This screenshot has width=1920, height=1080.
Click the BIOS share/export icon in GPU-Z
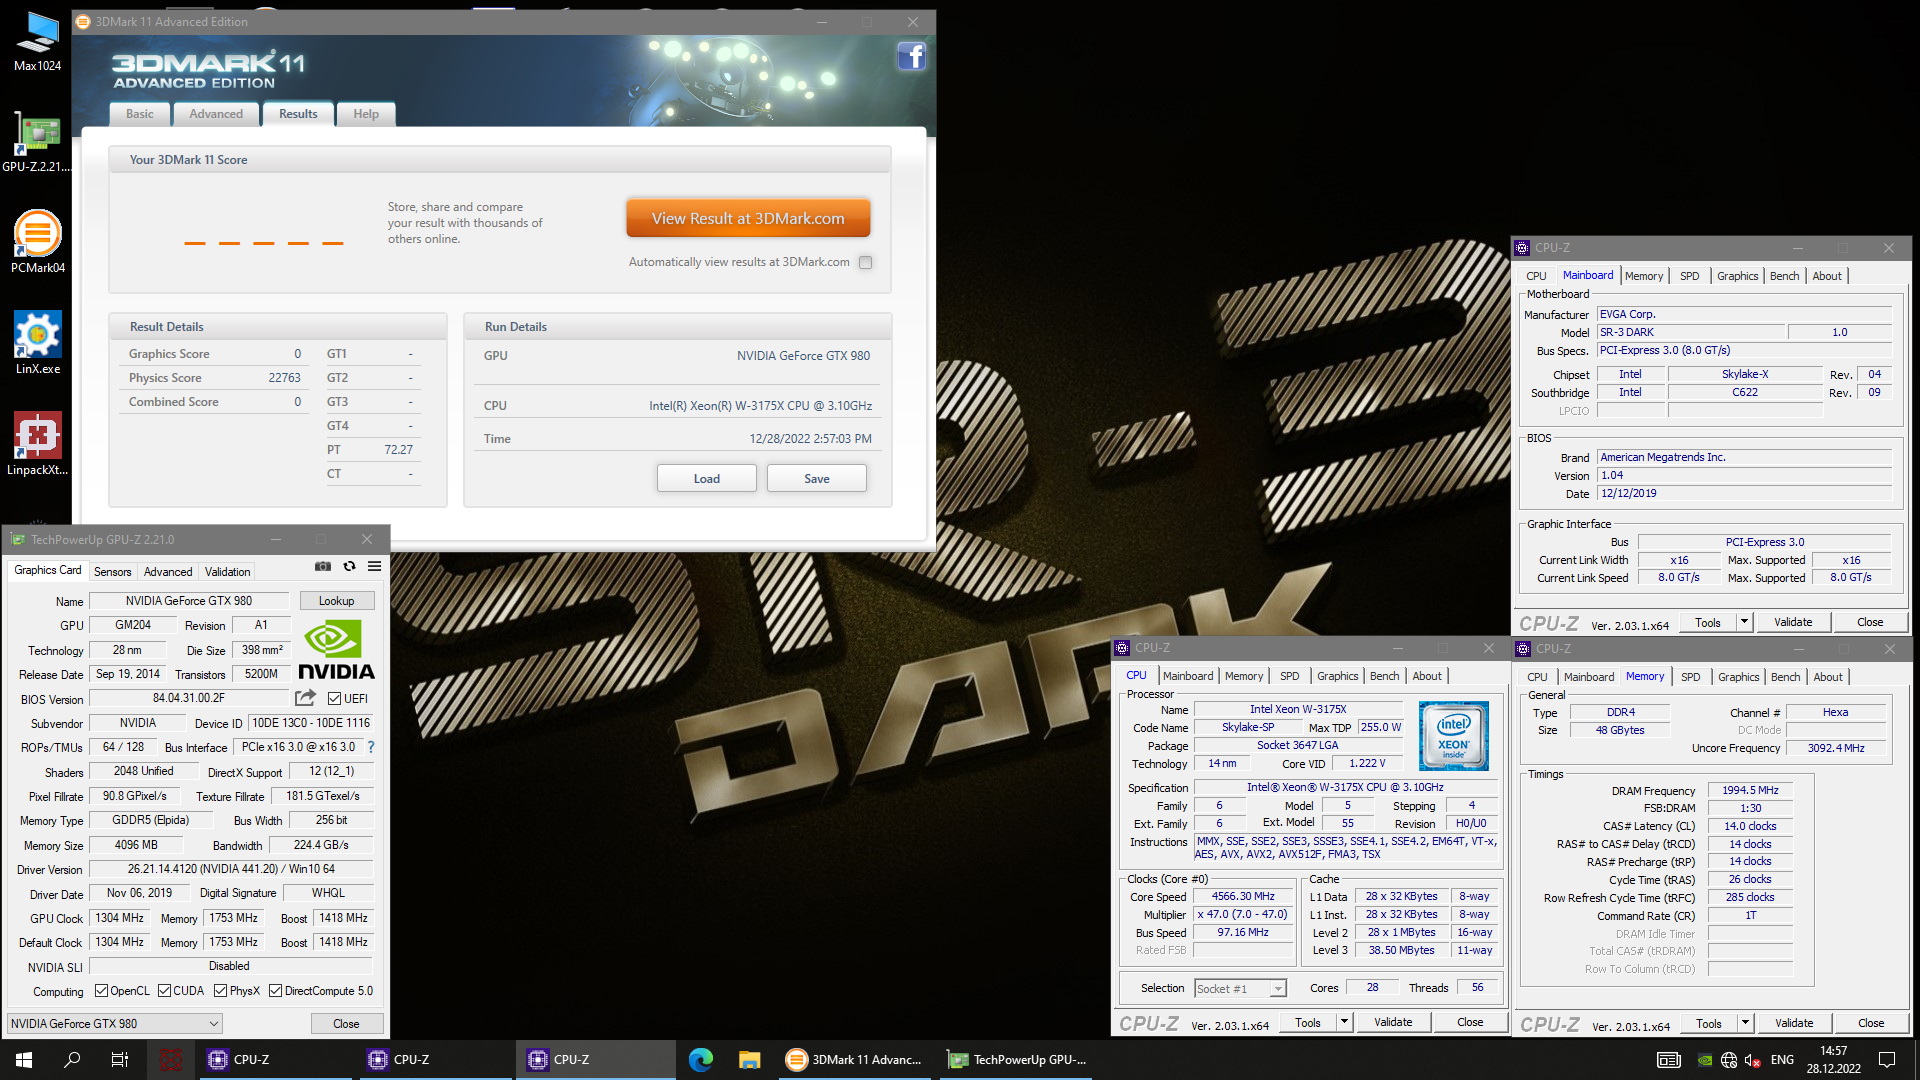306,698
